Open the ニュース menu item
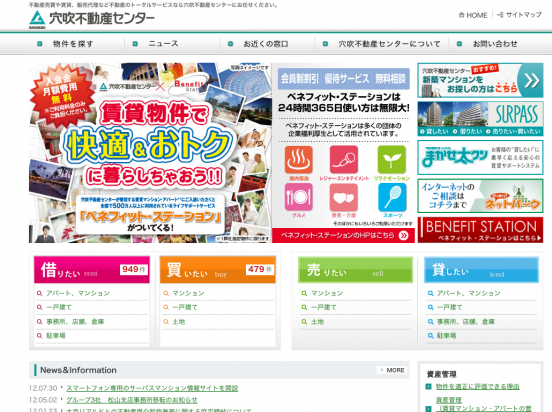 tap(163, 44)
